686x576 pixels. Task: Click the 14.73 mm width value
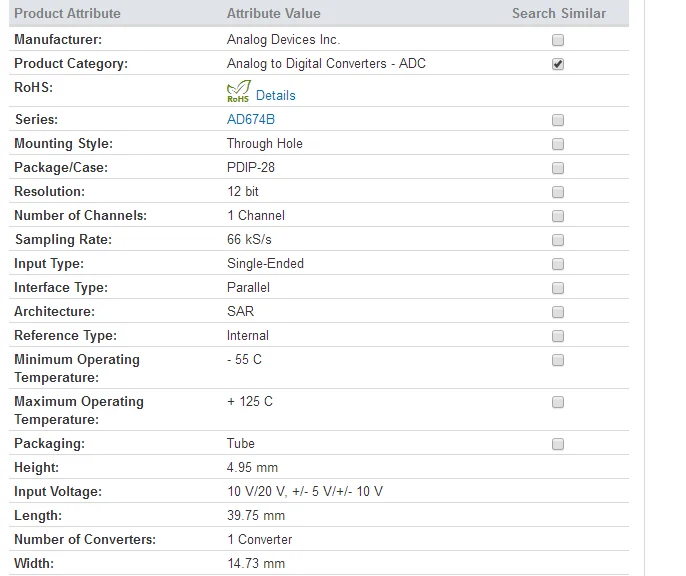[256, 563]
